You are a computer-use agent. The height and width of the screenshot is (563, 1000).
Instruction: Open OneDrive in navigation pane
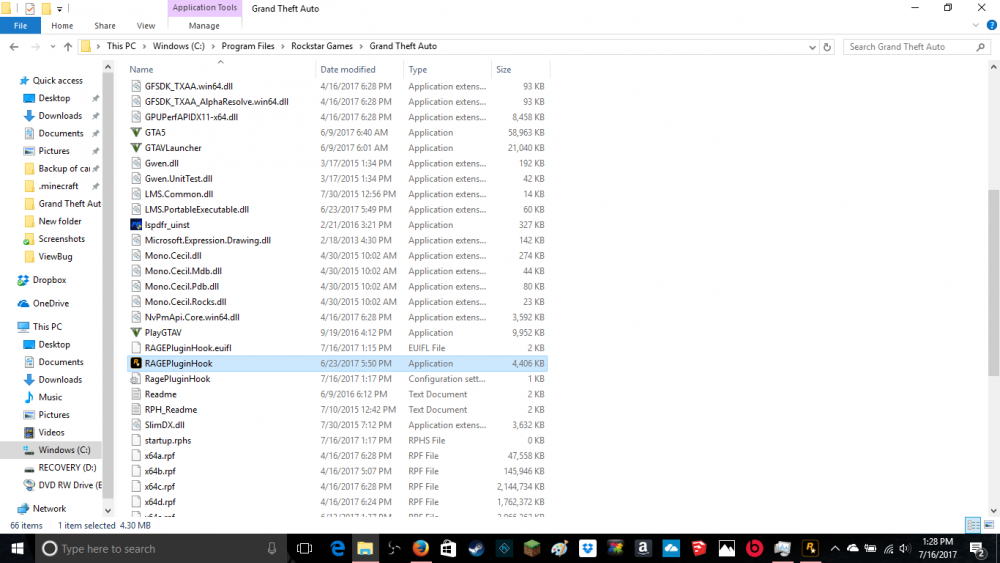(50, 303)
